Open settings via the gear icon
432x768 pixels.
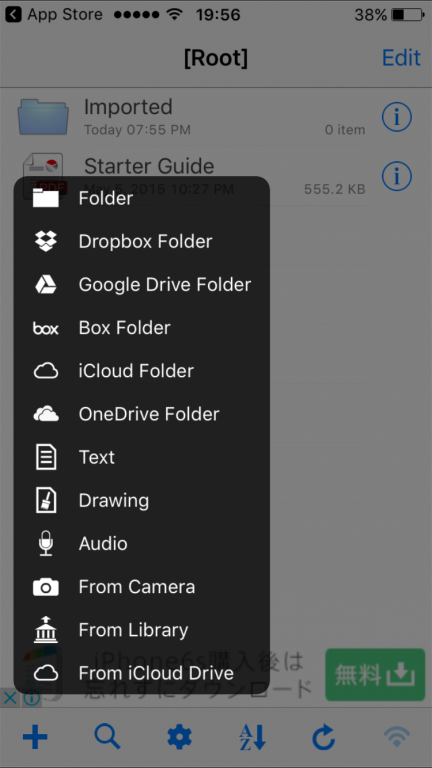tap(180, 737)
